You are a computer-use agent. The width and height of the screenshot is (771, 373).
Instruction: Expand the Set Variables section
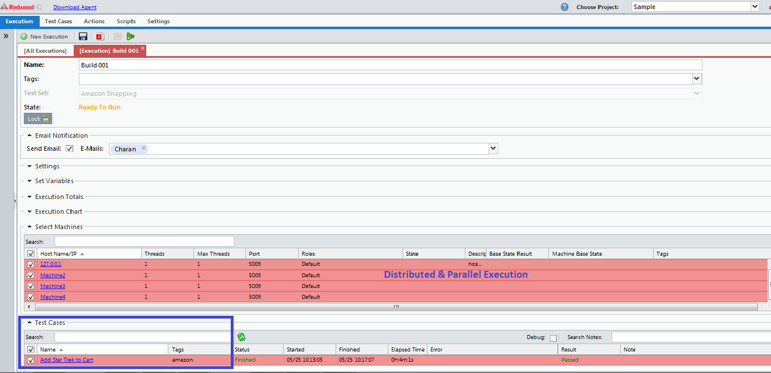click(x=30, y=181)
